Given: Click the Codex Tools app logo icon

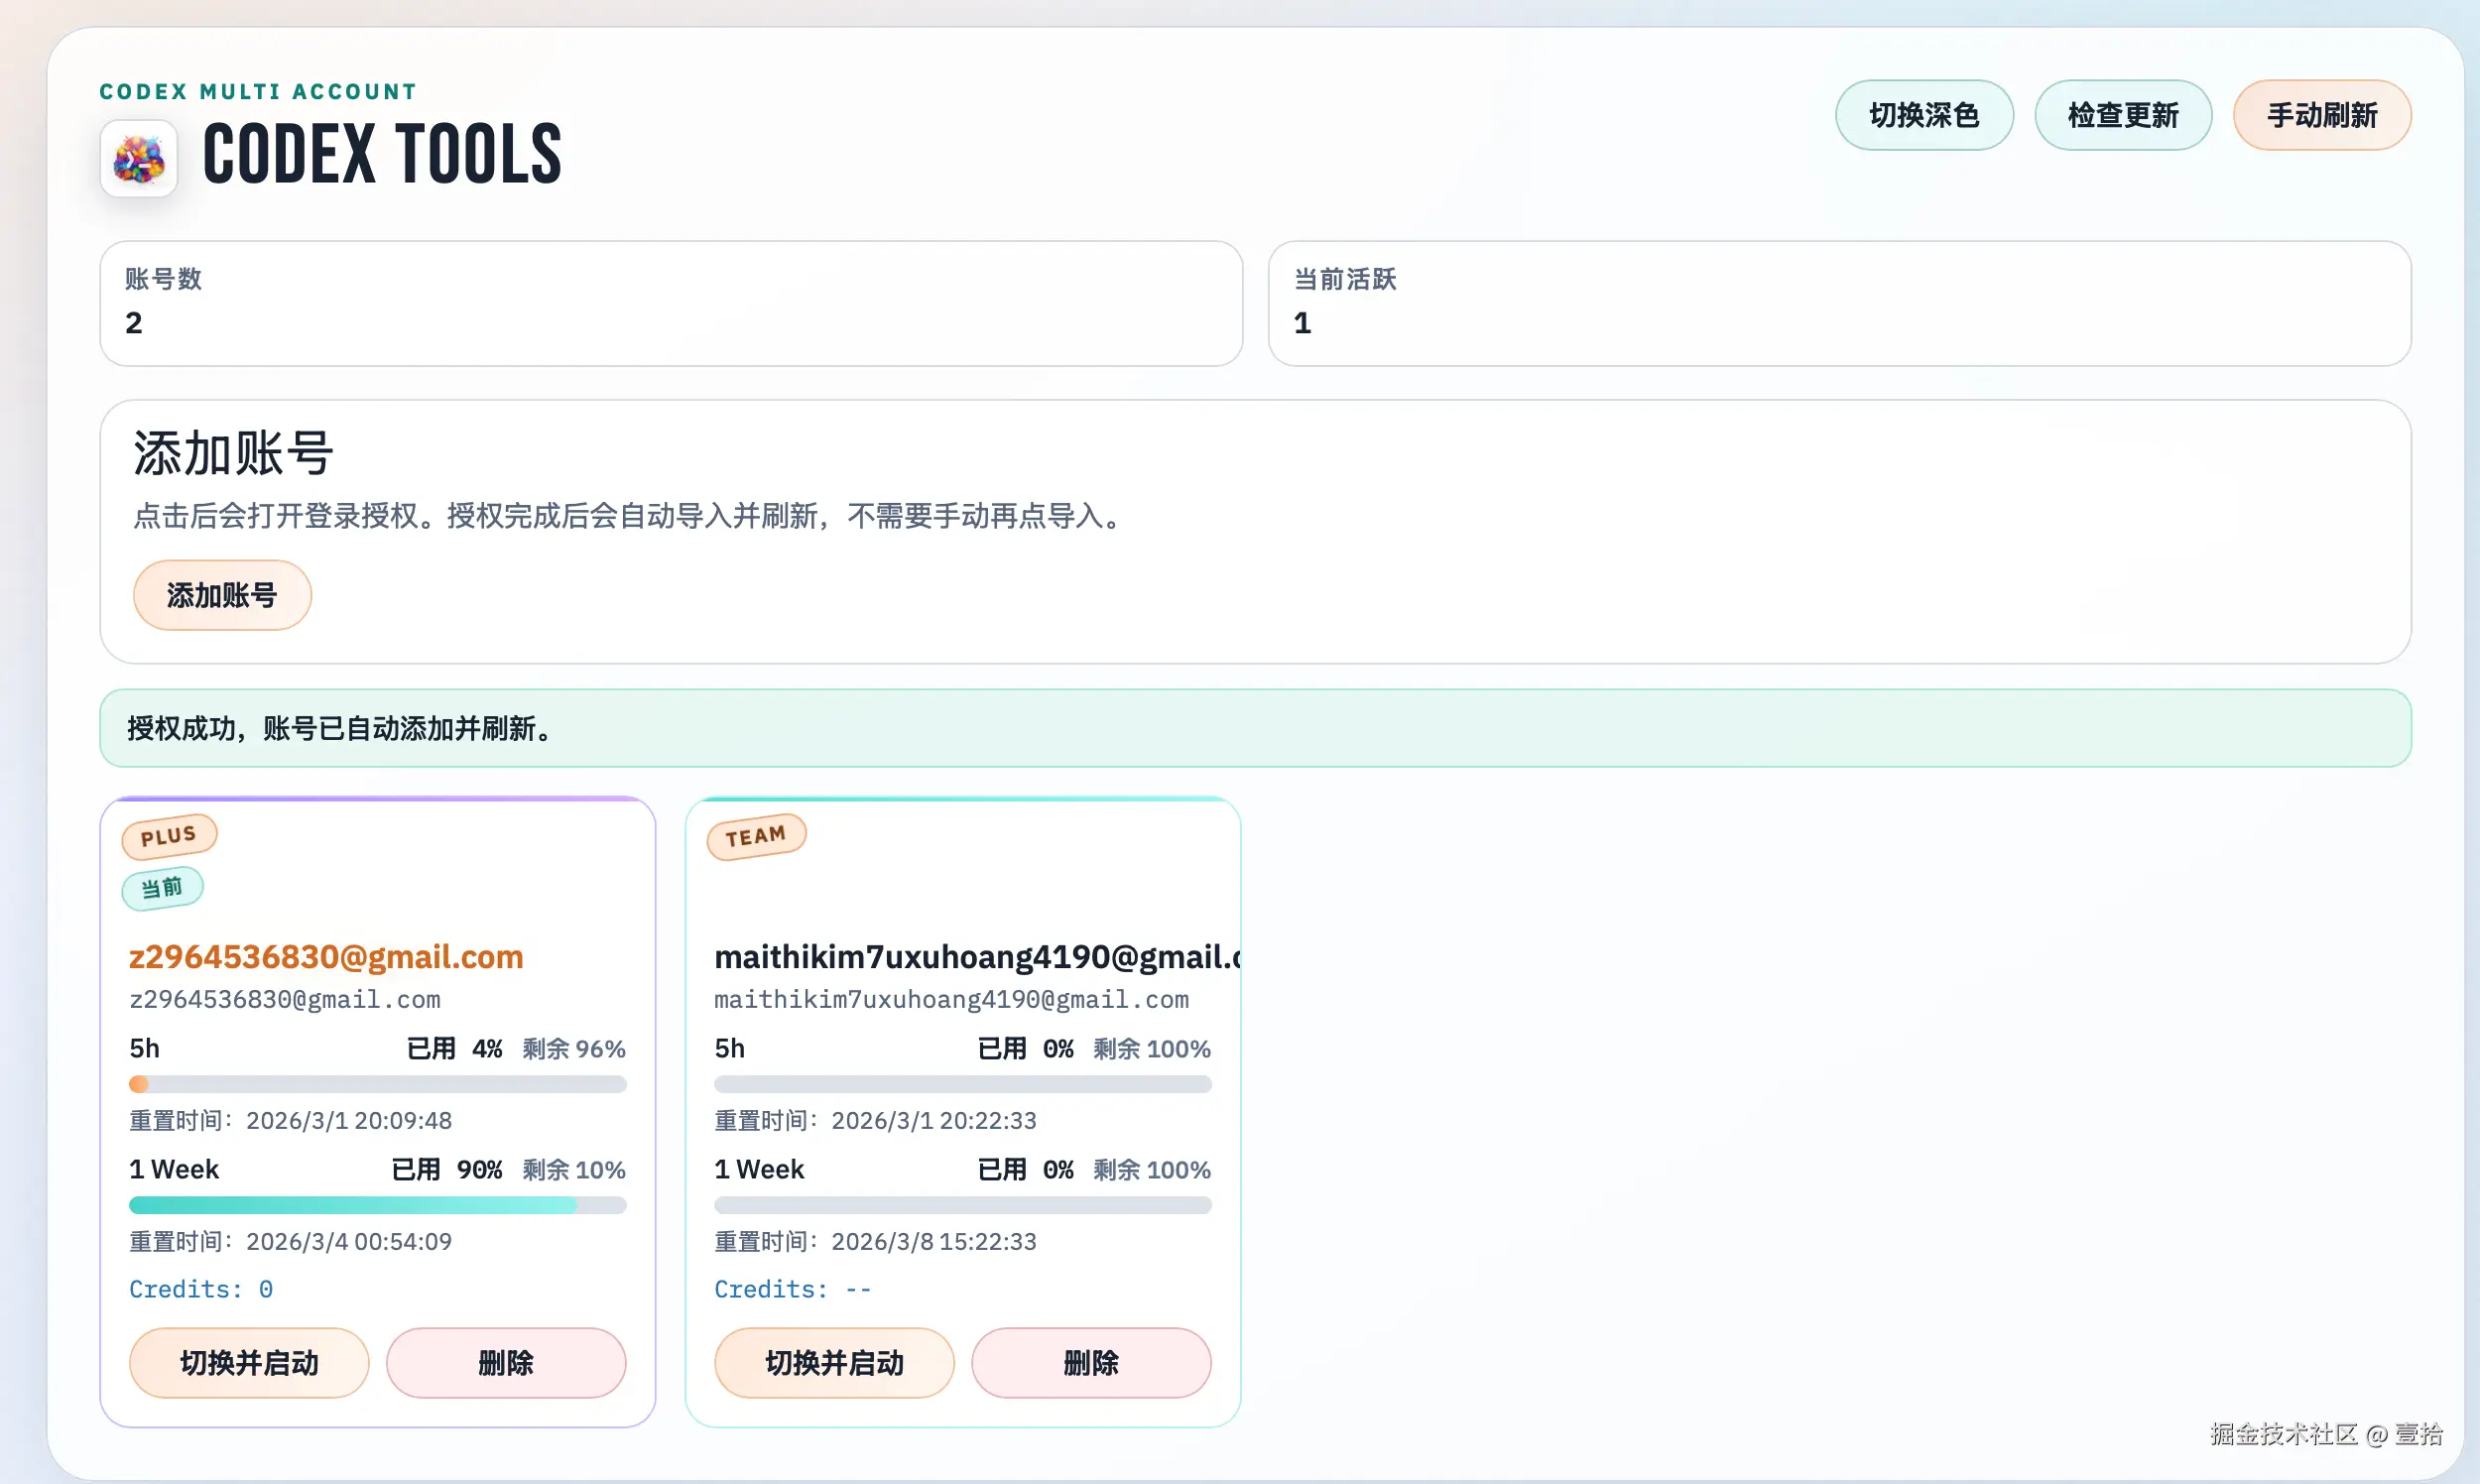Looking at the screenshot, I should (x=139, y=159).
